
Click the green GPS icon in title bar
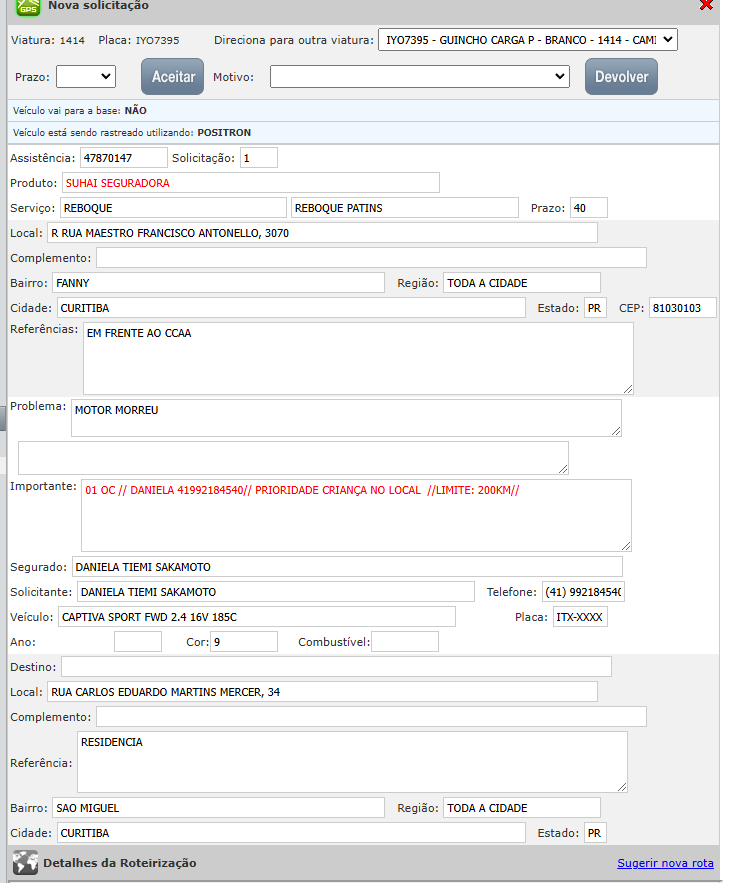click(29, 6)
